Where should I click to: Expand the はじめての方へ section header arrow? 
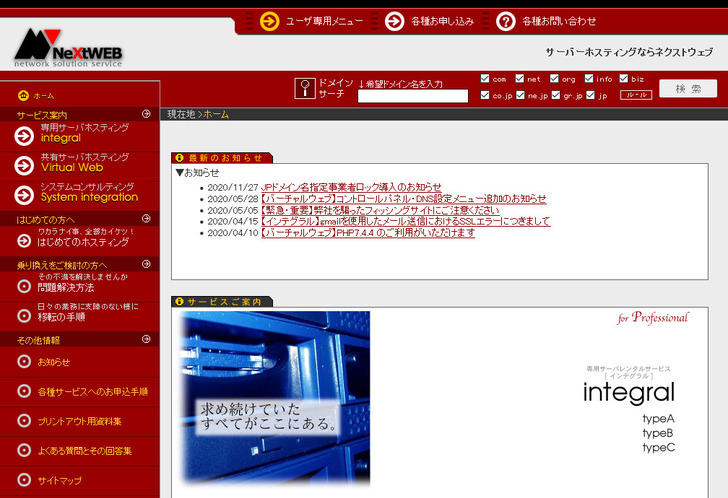(146, 218)
